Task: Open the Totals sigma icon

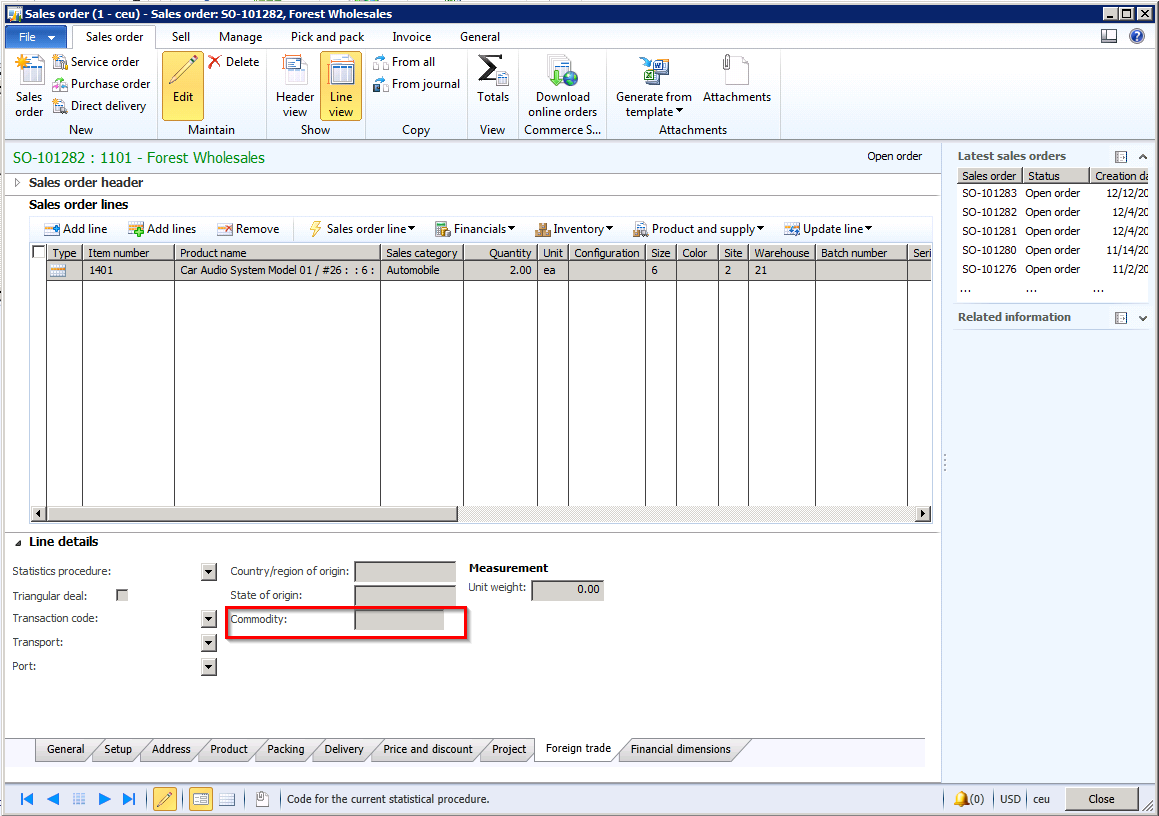Action: (x=492, y=71)
